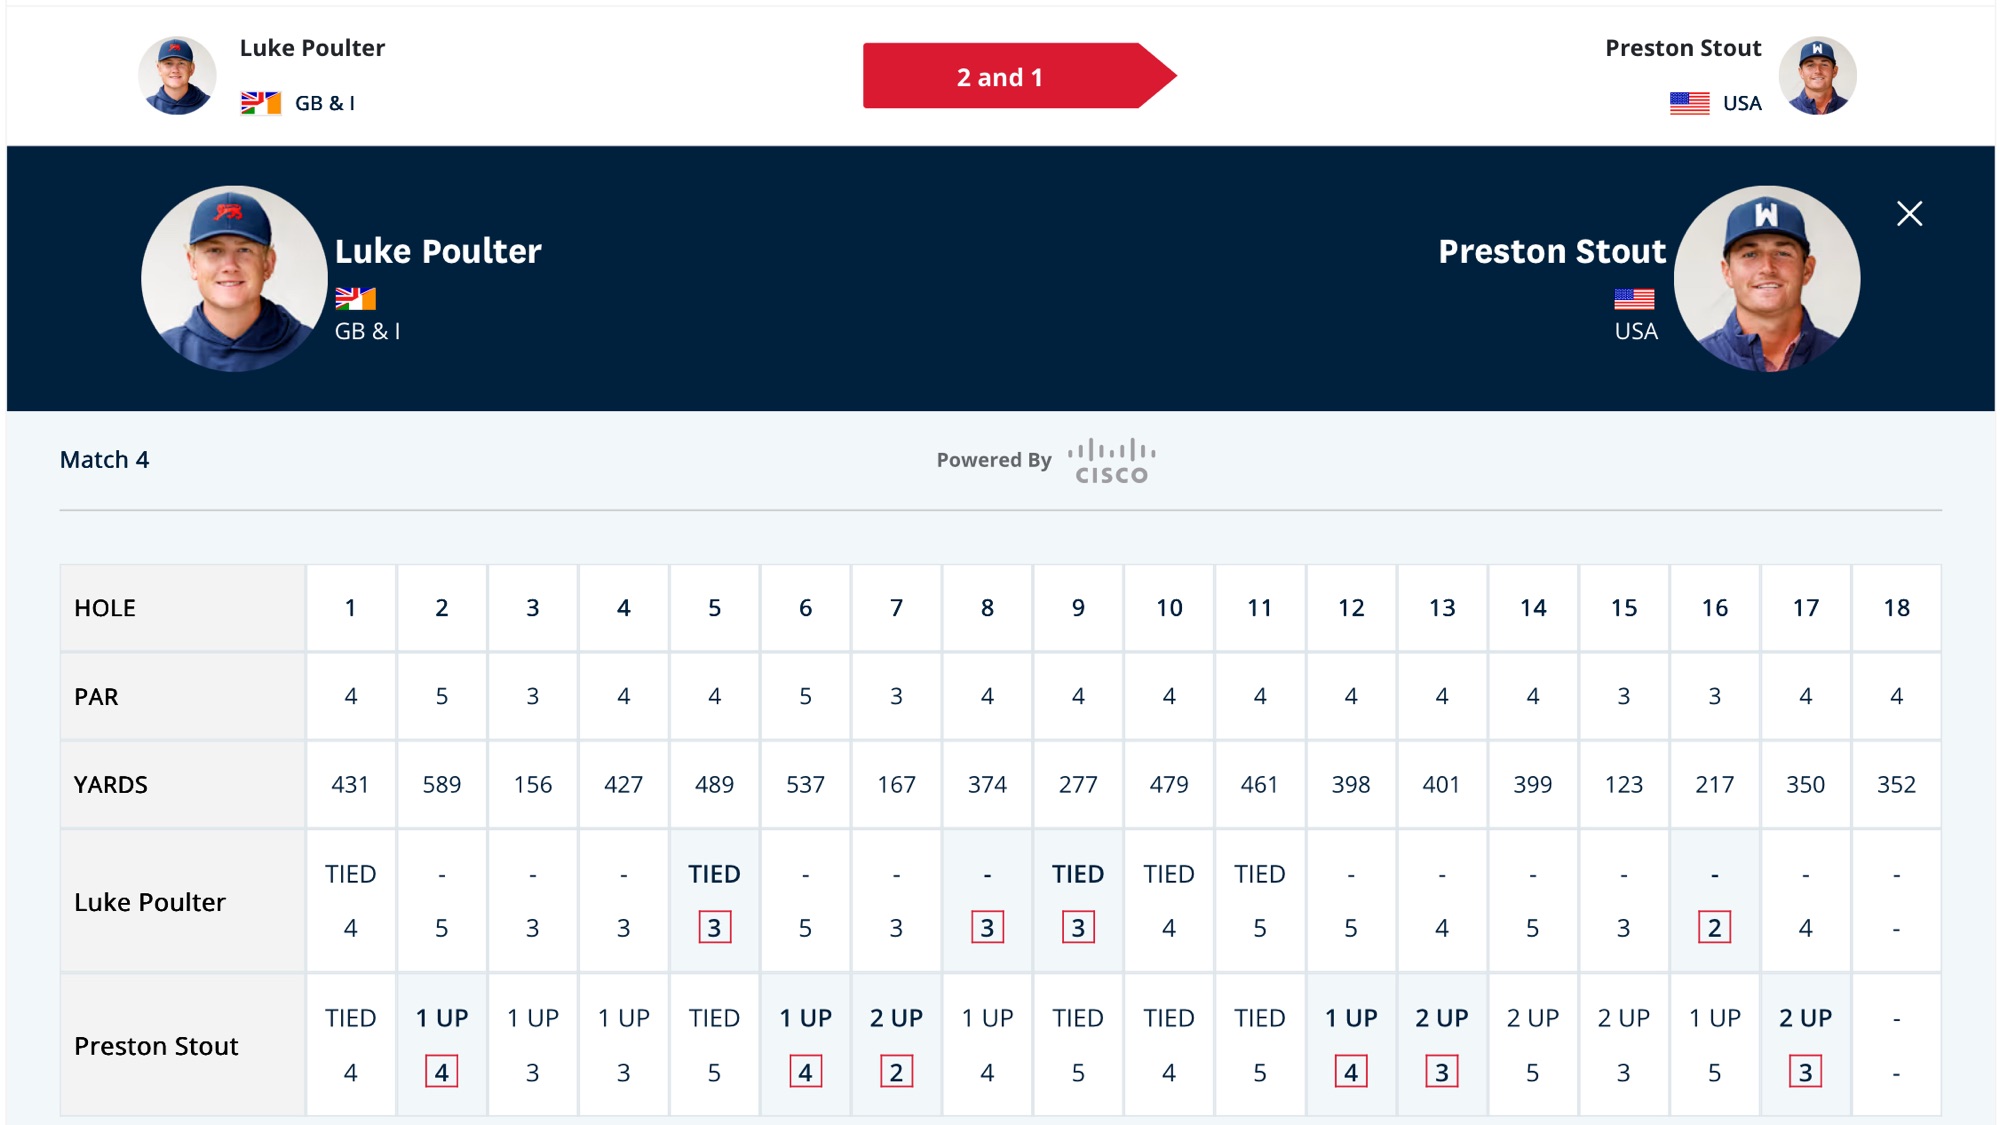Click Preston Stout's boxed score of 3 on hole 17
The width and height of the screenshot is (2000, 1125).
click(x=1805, y=1072)
